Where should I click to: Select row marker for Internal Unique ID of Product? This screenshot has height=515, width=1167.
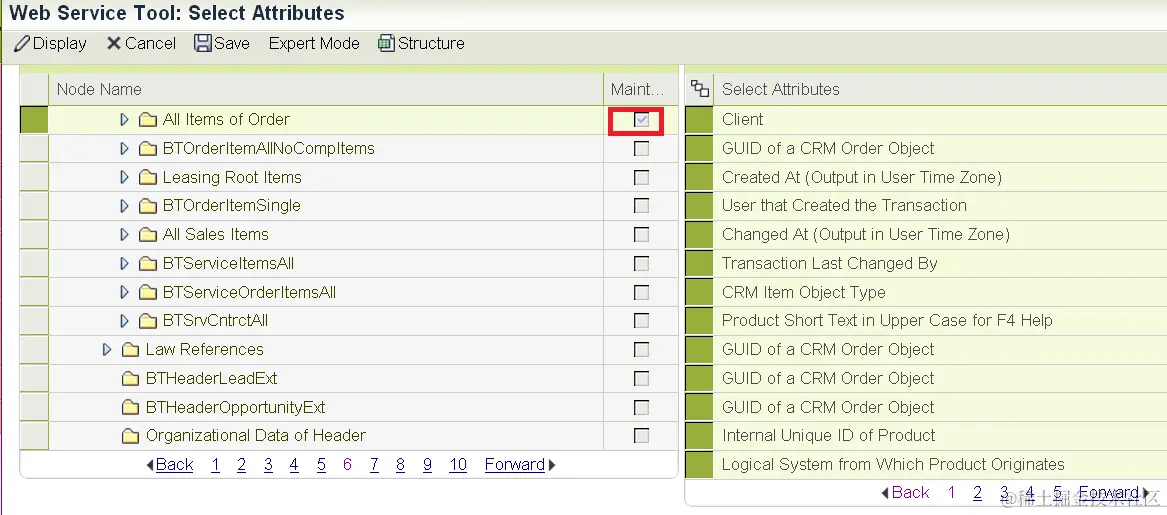pos(699,436)
